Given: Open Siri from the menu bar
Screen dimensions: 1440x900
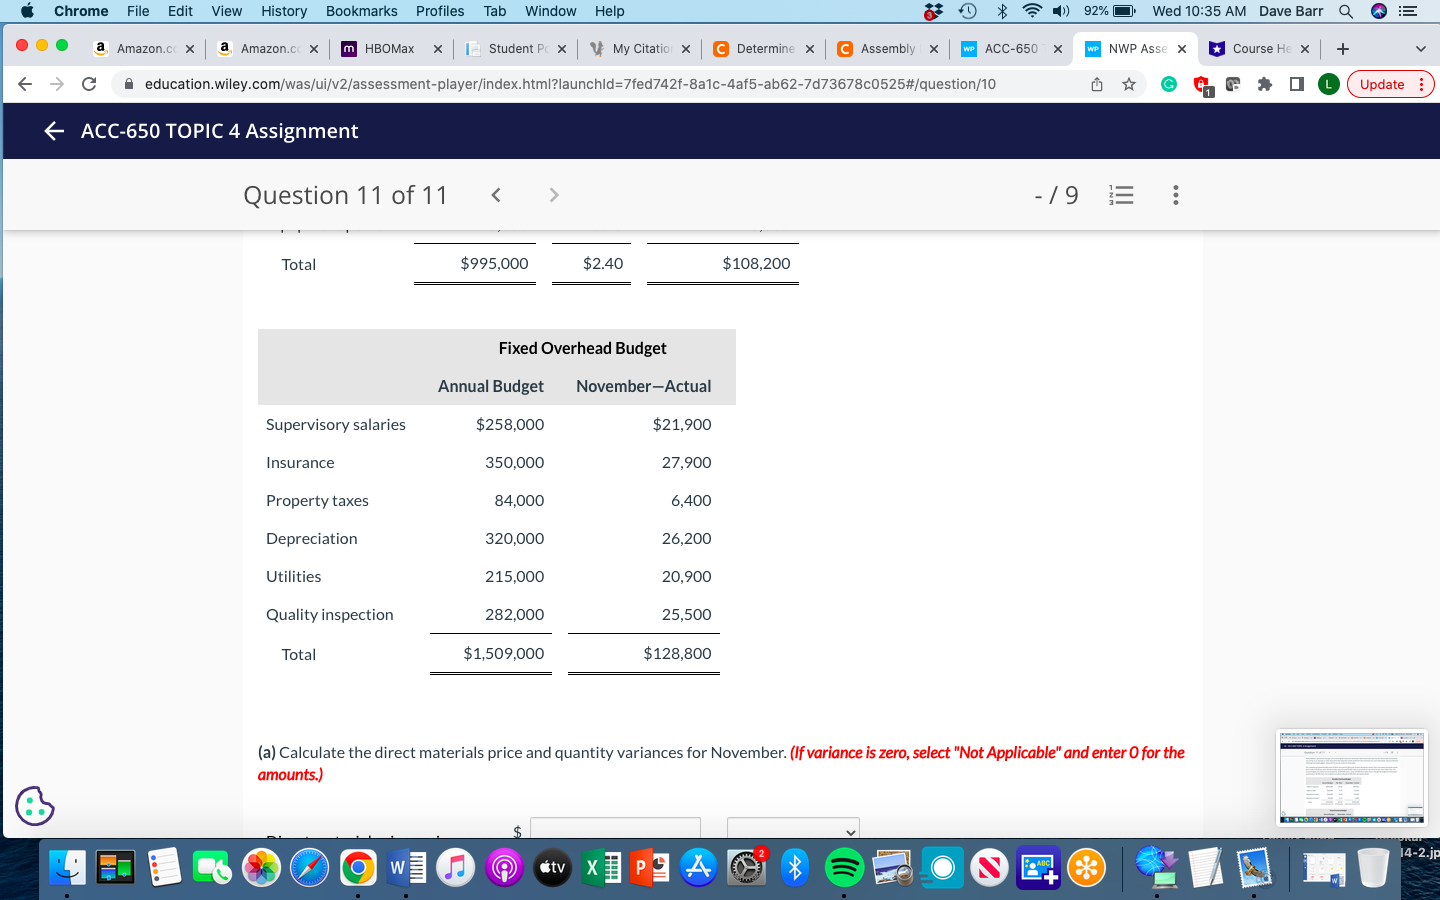Looking at the screenshot, I should (1378, 11).
